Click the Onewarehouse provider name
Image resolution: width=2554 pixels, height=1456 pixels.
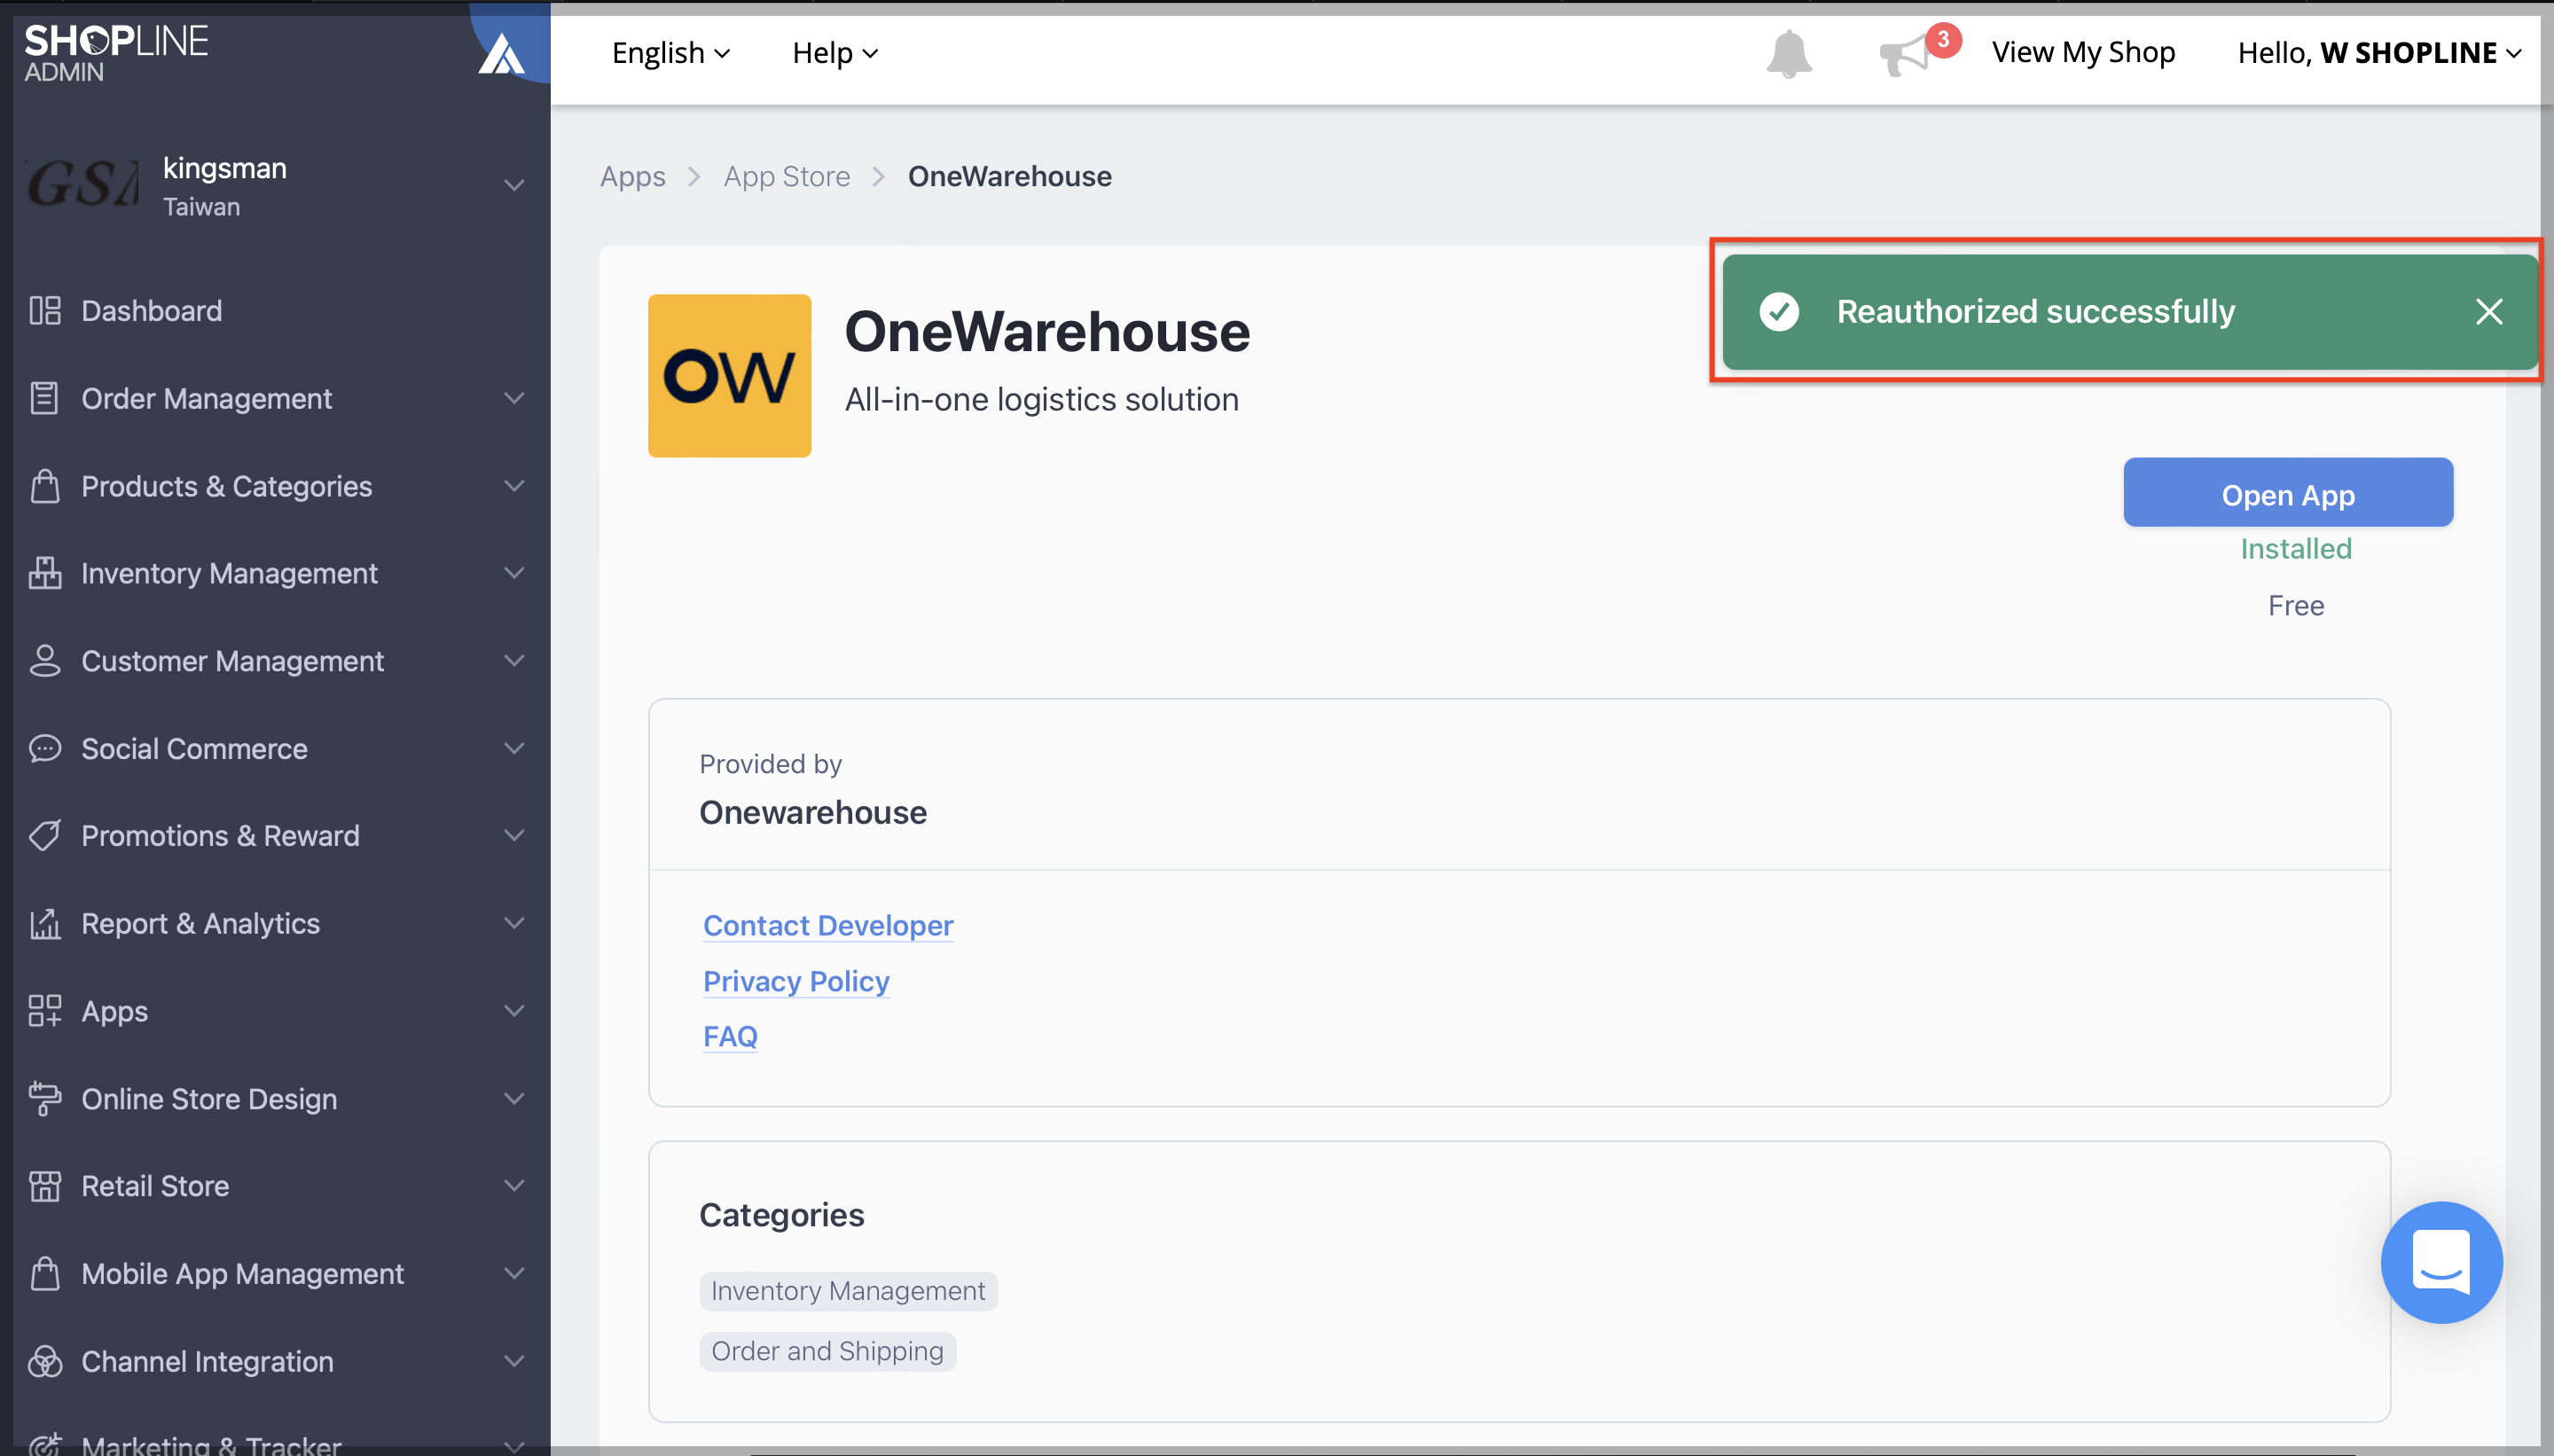point(813,812)
